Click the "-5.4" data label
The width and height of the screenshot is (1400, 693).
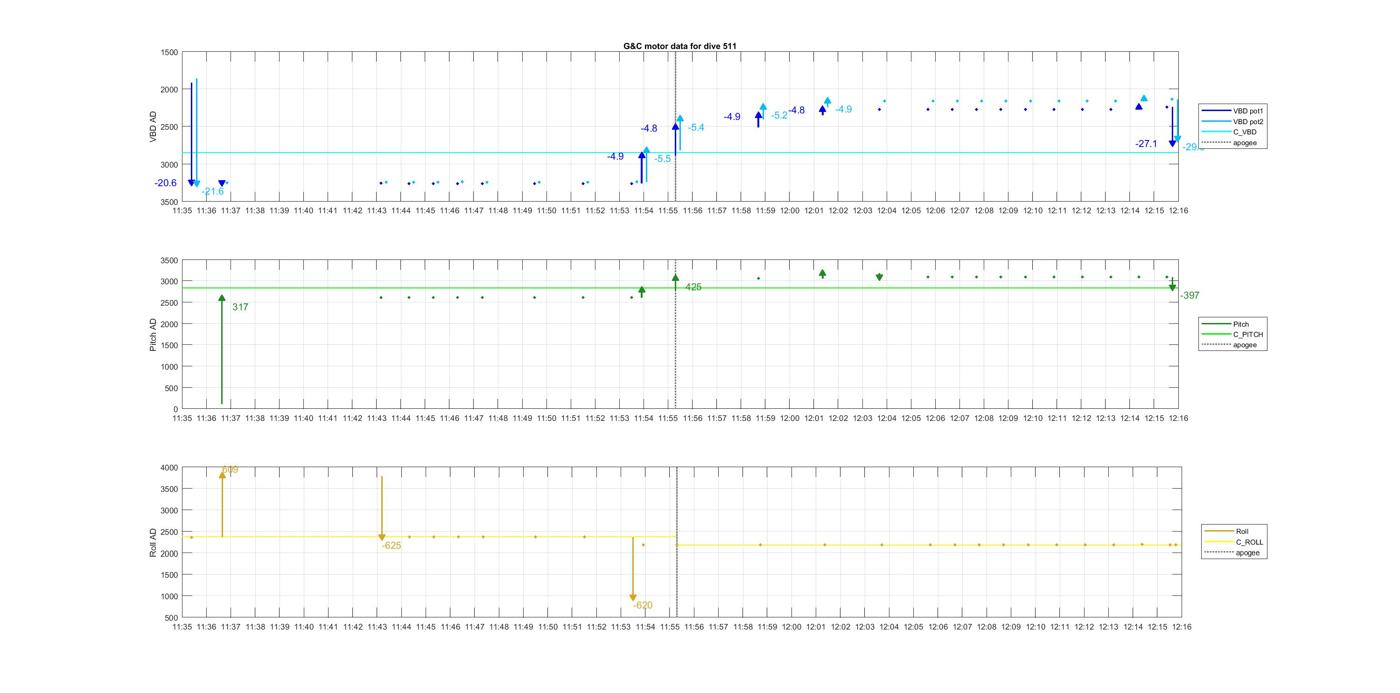tap(695, 127)
